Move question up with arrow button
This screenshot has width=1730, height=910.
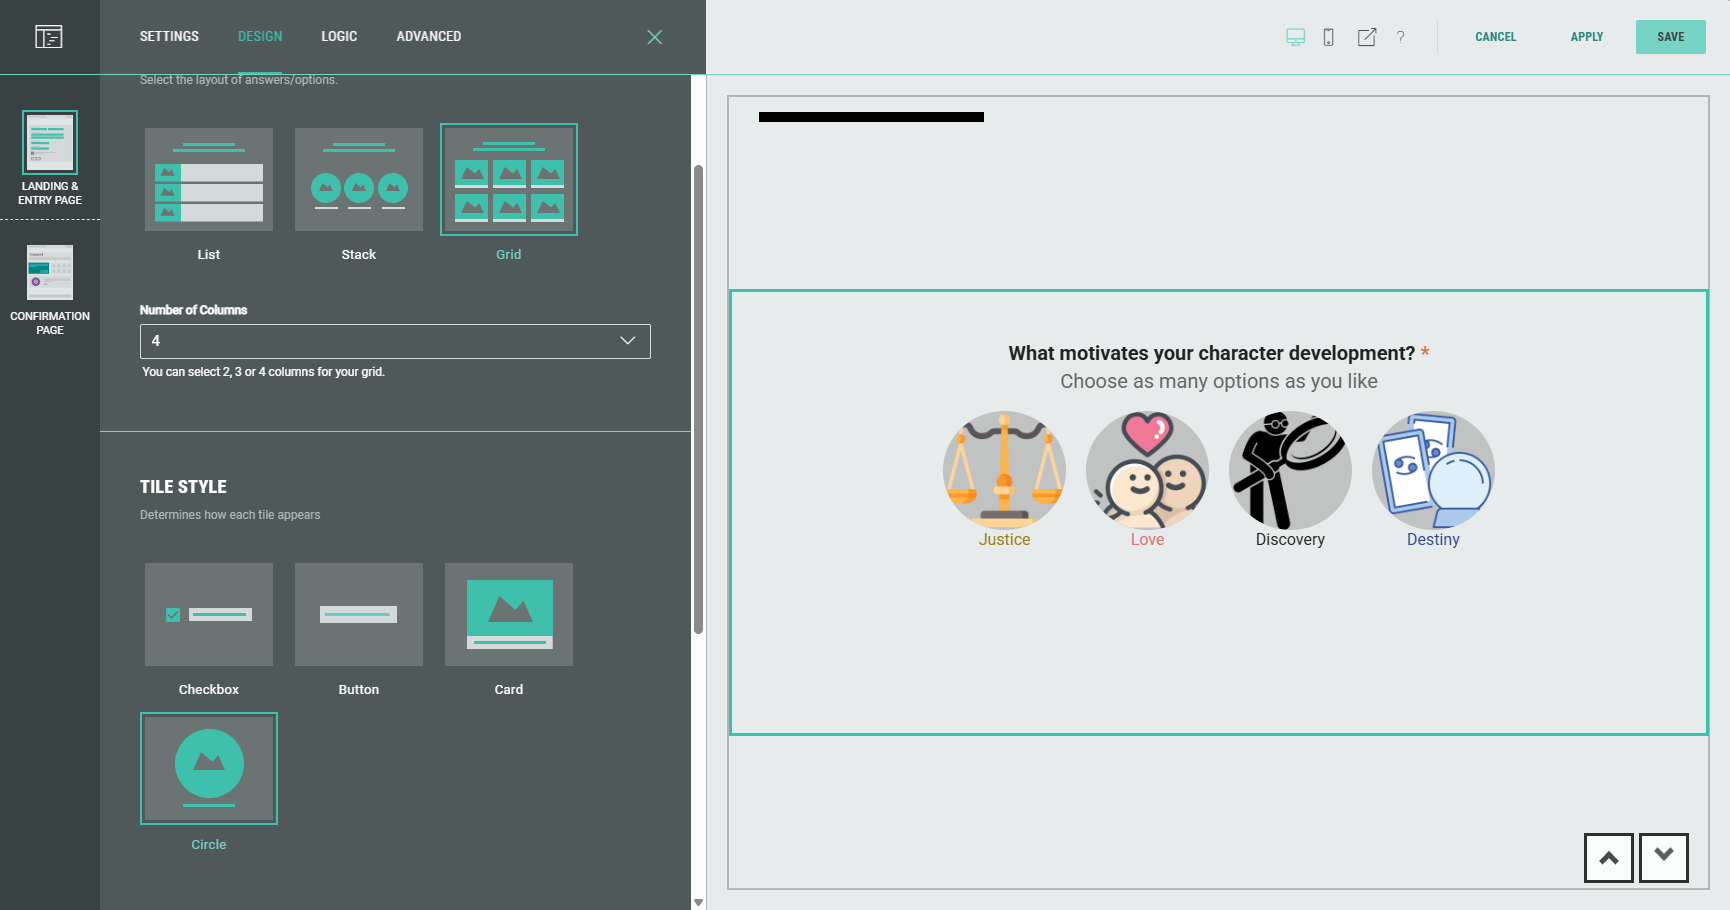[x=1608, y=857]
